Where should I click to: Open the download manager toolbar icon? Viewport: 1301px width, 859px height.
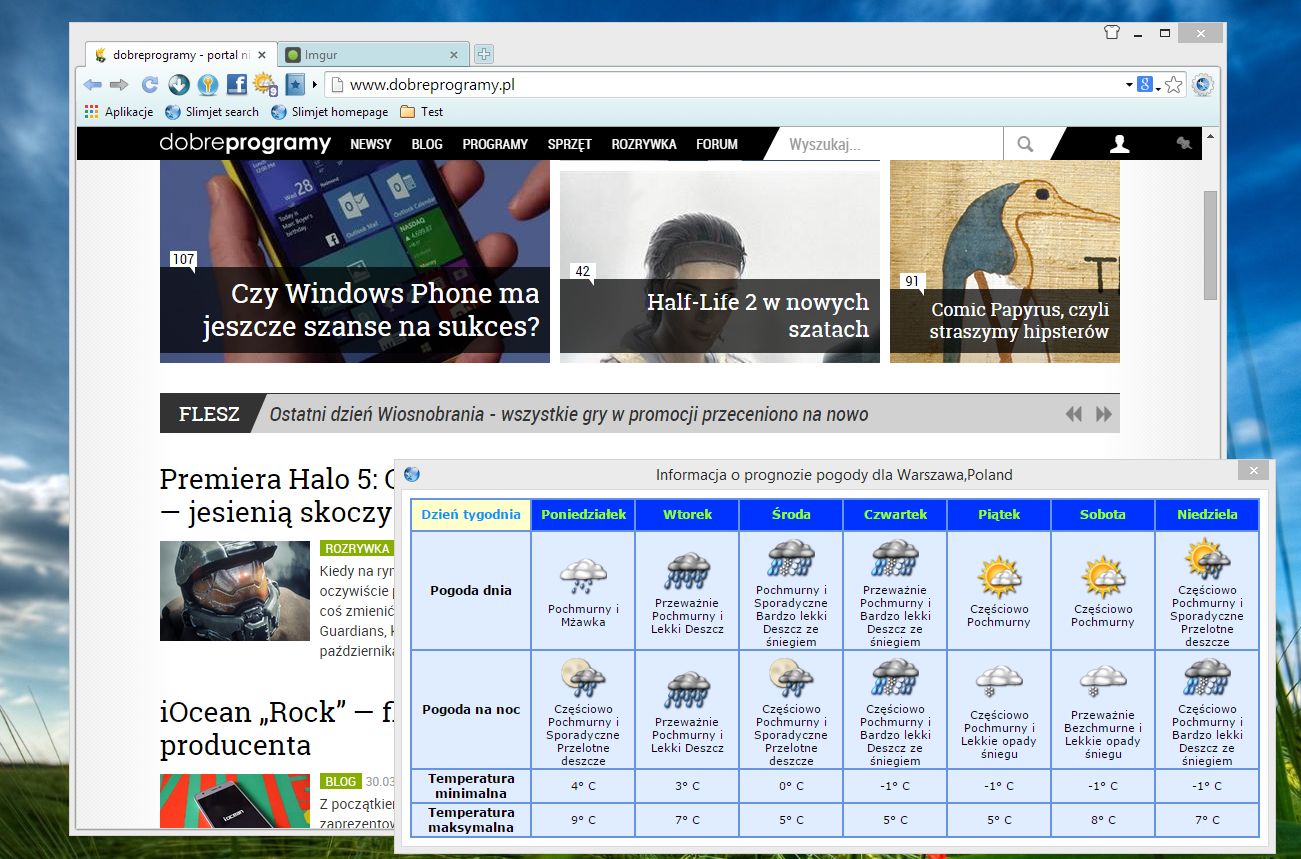(x=179, y=85)
